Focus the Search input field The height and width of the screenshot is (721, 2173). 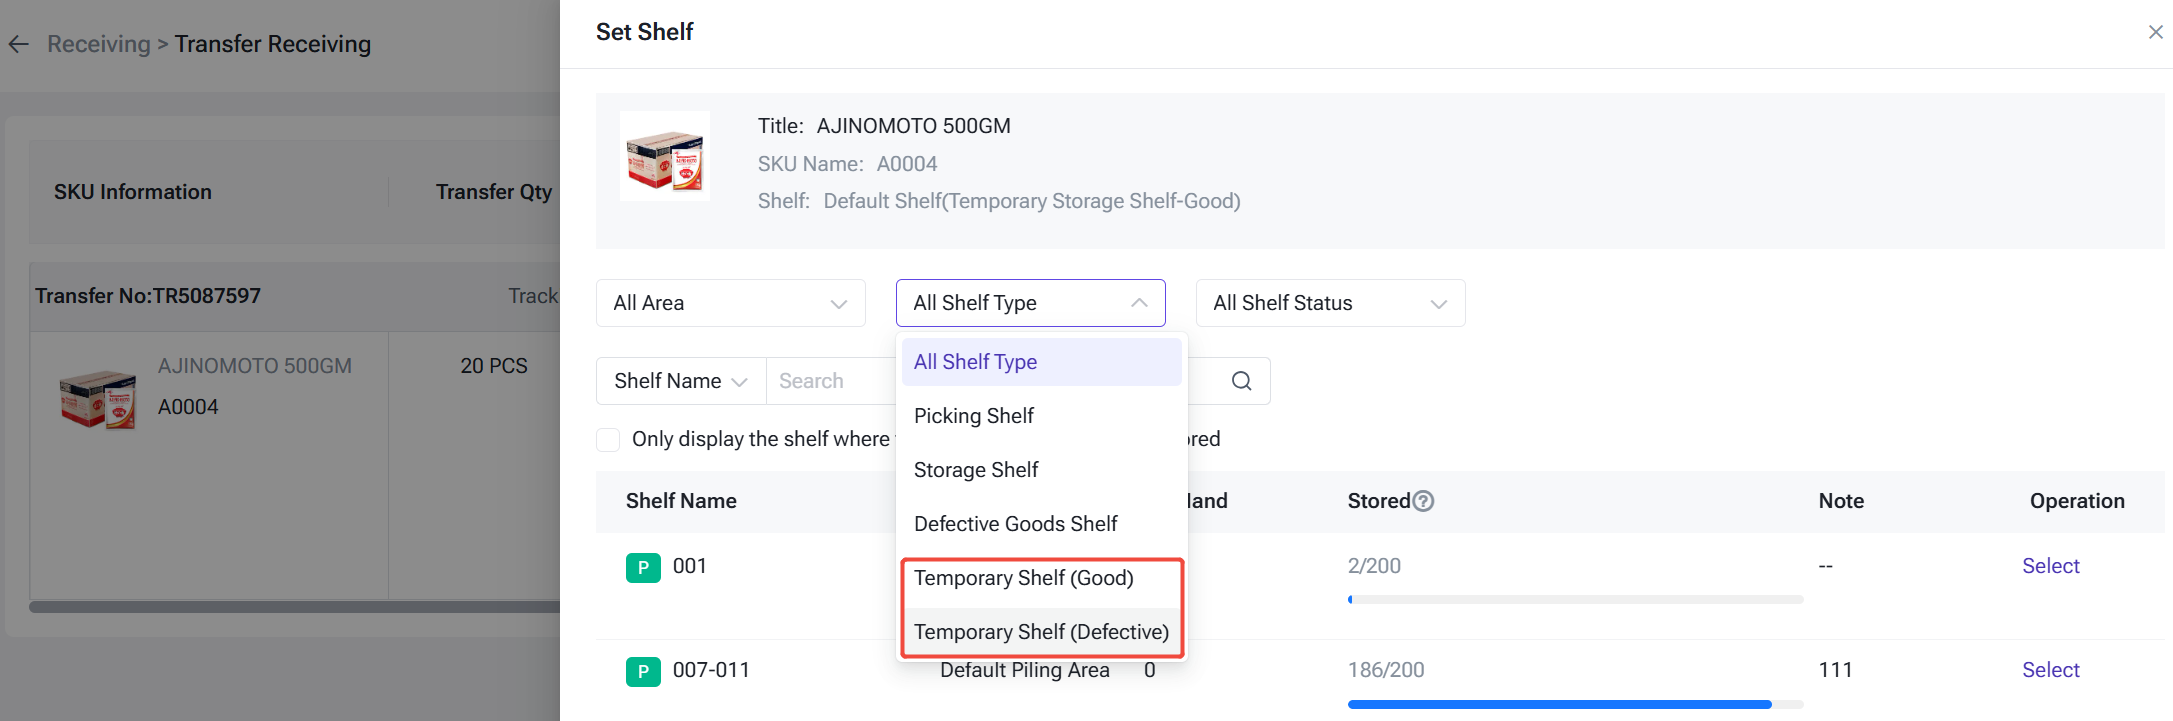coord(832,381)
